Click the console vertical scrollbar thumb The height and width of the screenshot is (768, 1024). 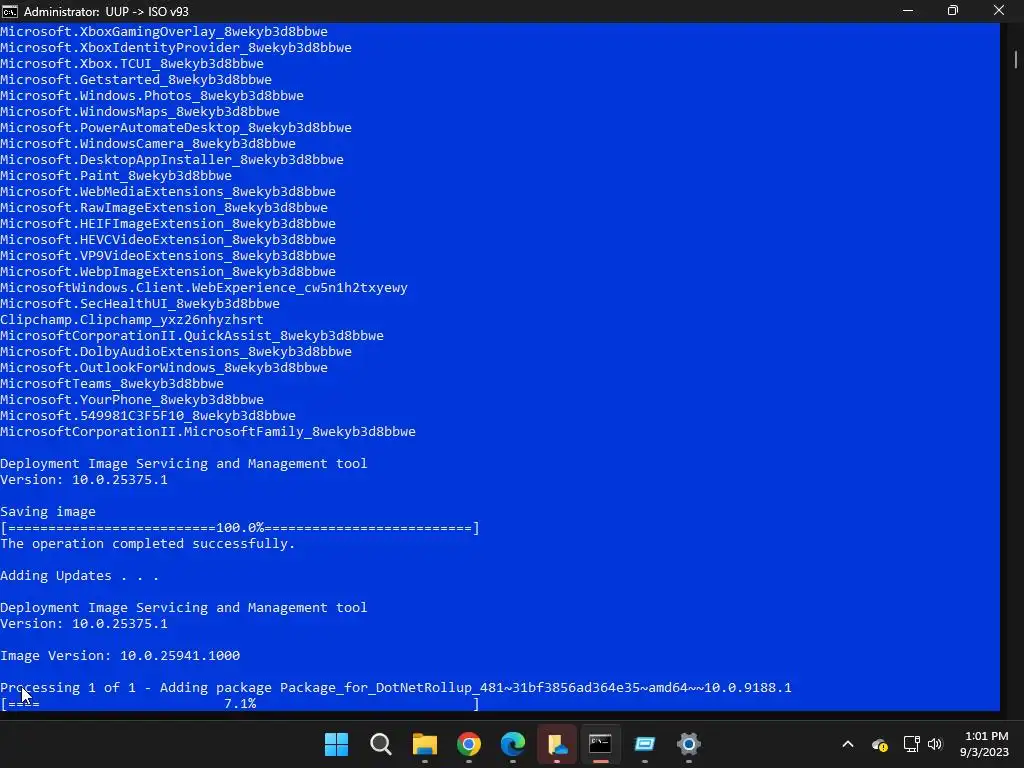click(x=1016, y=59)
